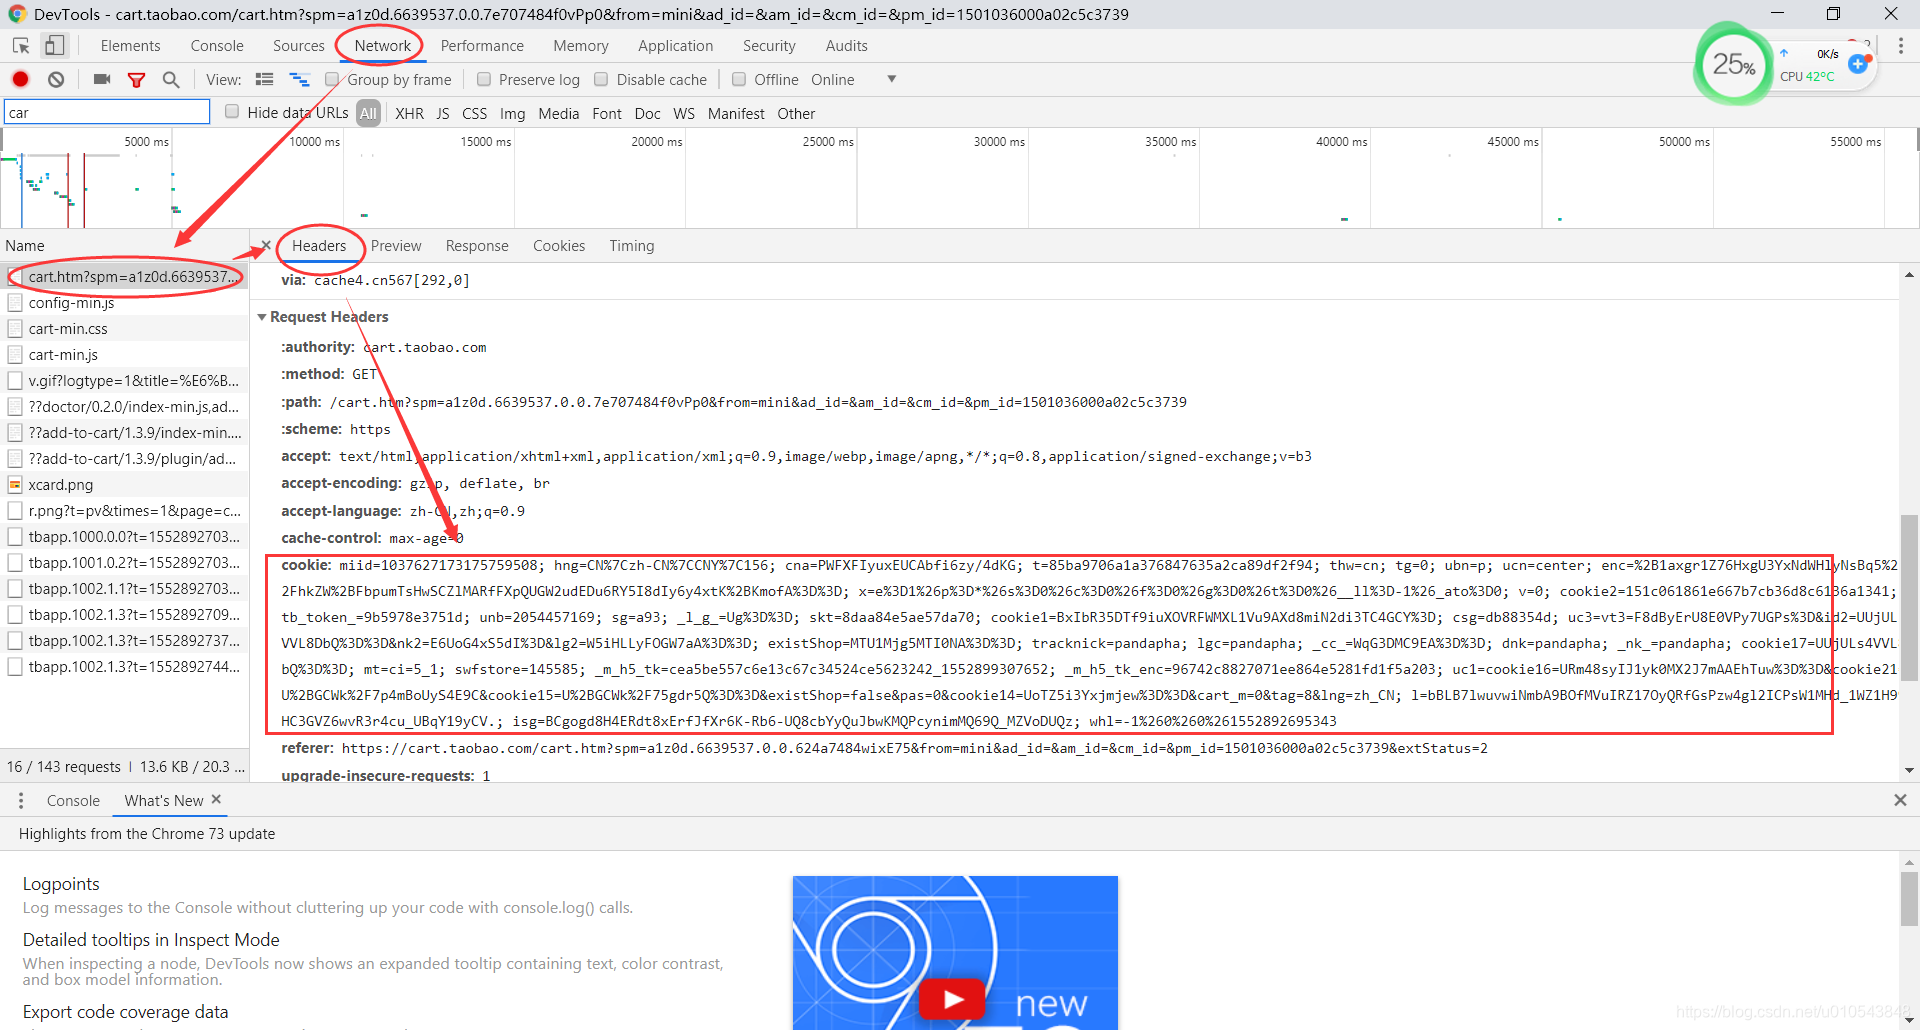The width and height of the screenshot is (1920, 1030).
Task: Enable Preserve log checkbox
Action: (484, 80)
